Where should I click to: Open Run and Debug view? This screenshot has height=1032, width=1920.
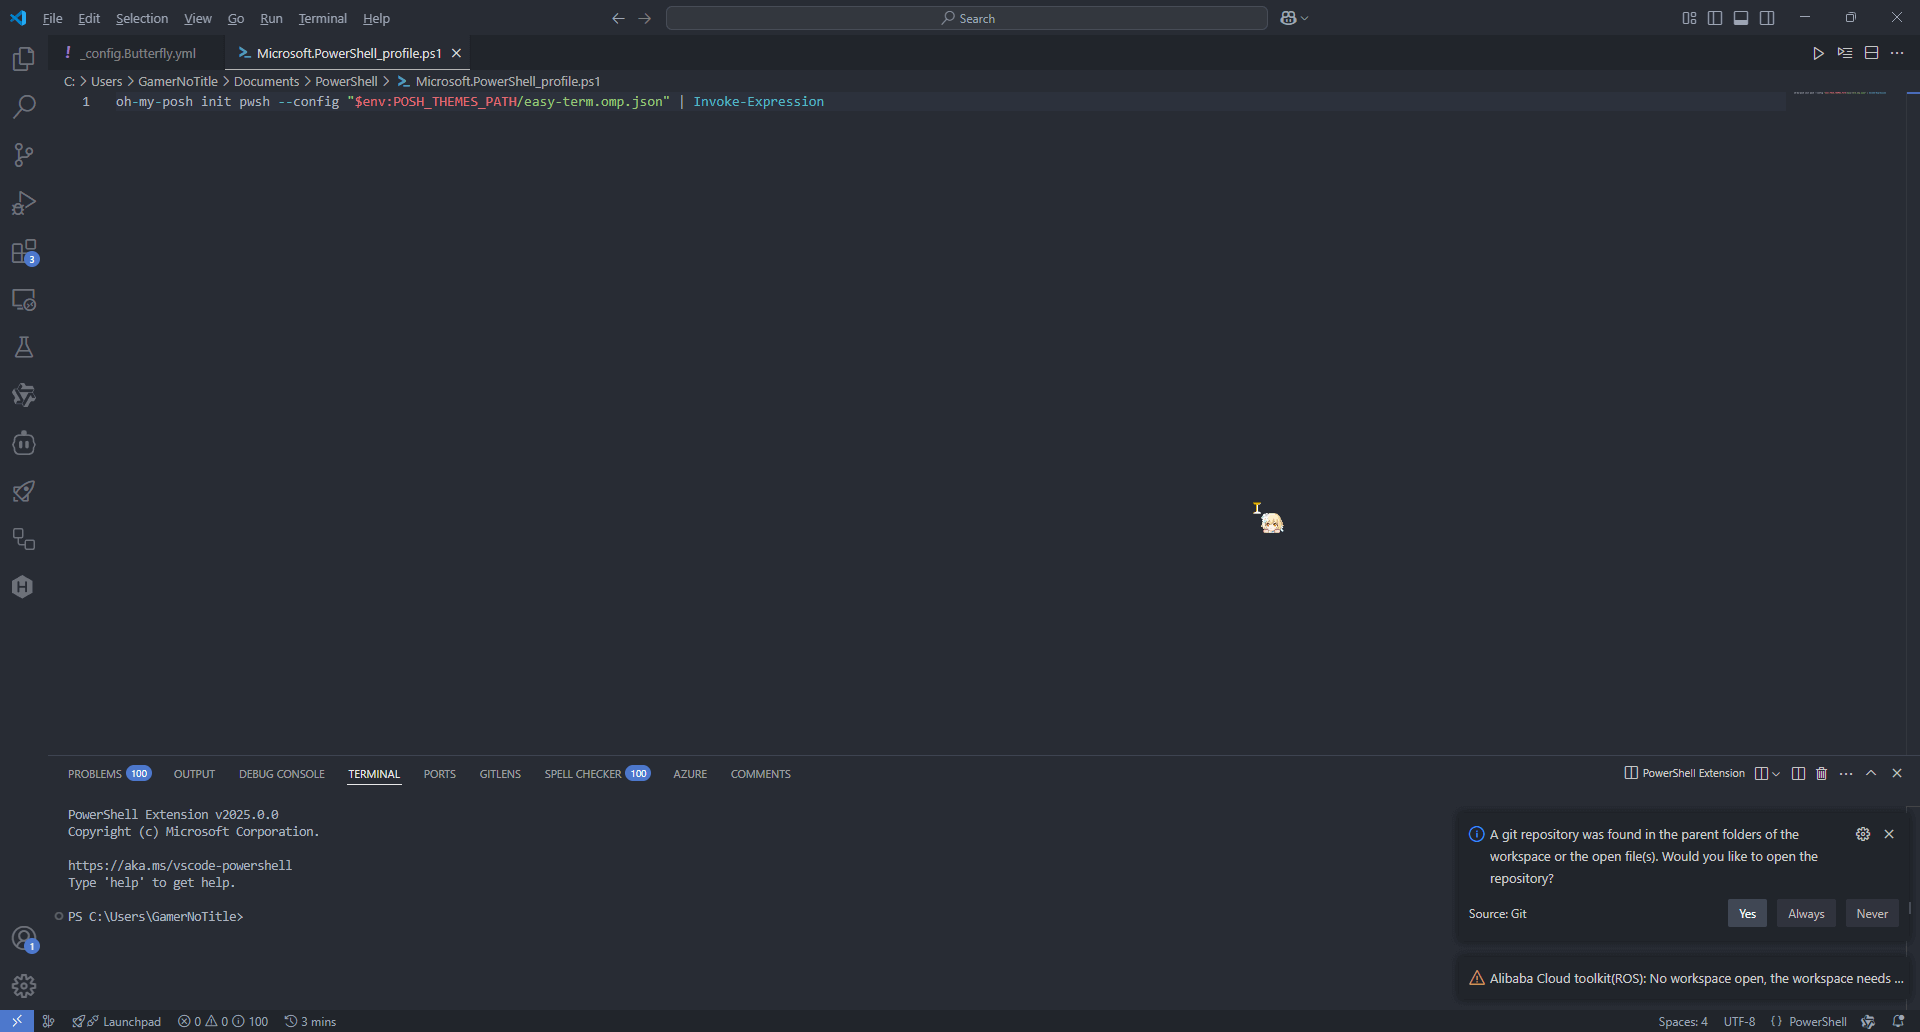[24, 203]
